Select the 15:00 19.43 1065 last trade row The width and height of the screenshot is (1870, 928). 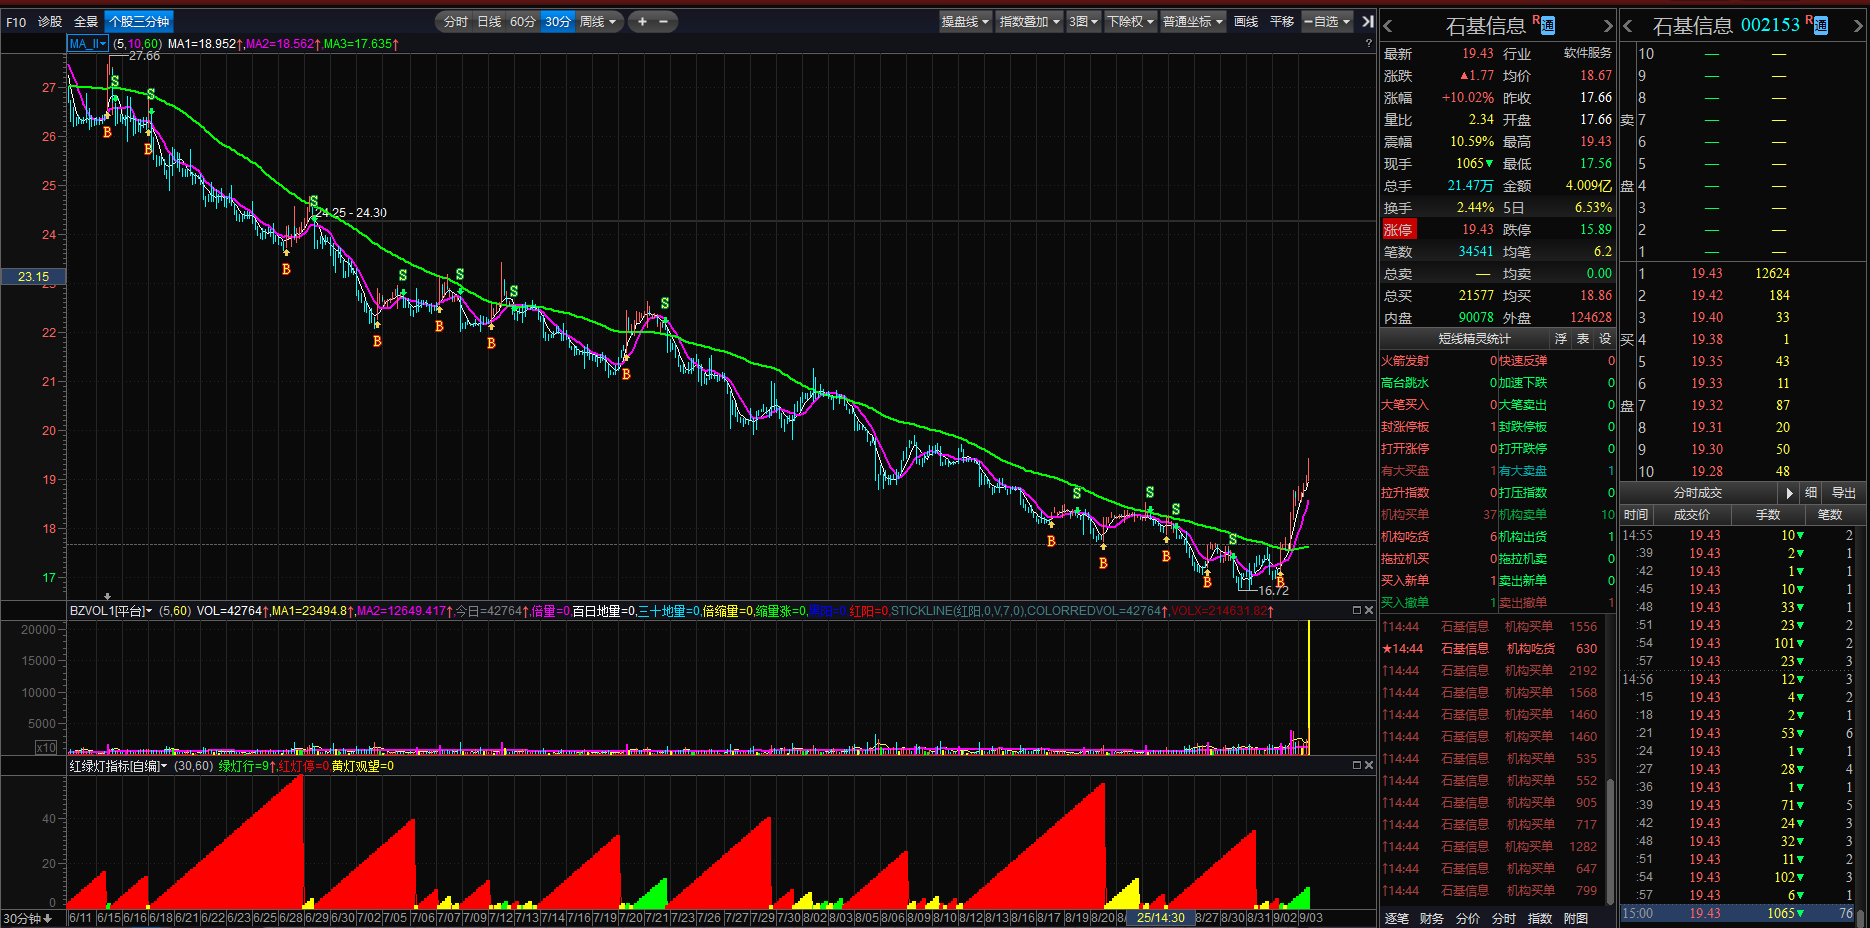1738,913
